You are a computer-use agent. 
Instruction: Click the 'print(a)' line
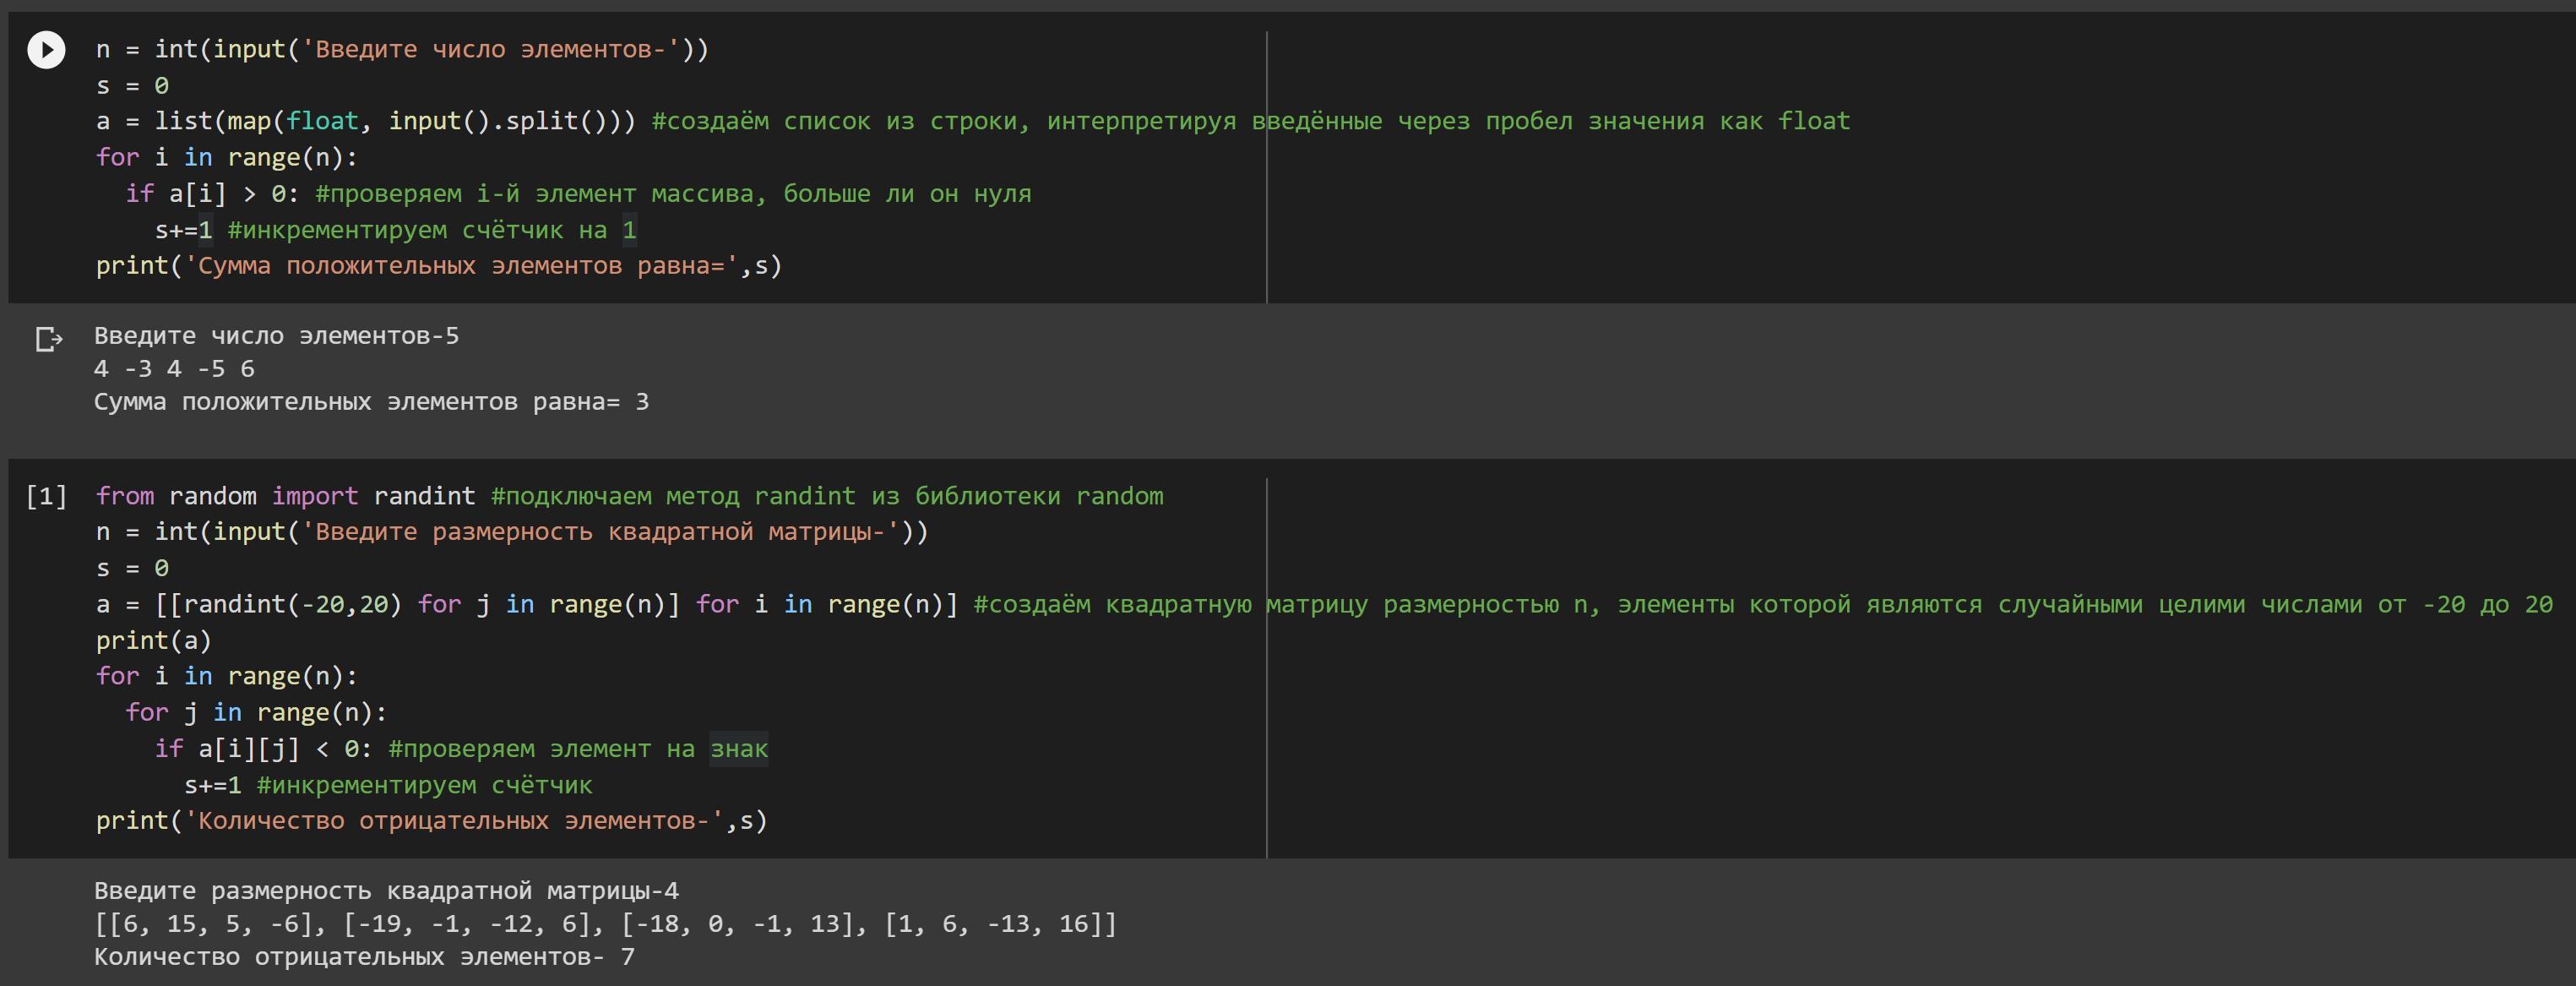(154, 640)
